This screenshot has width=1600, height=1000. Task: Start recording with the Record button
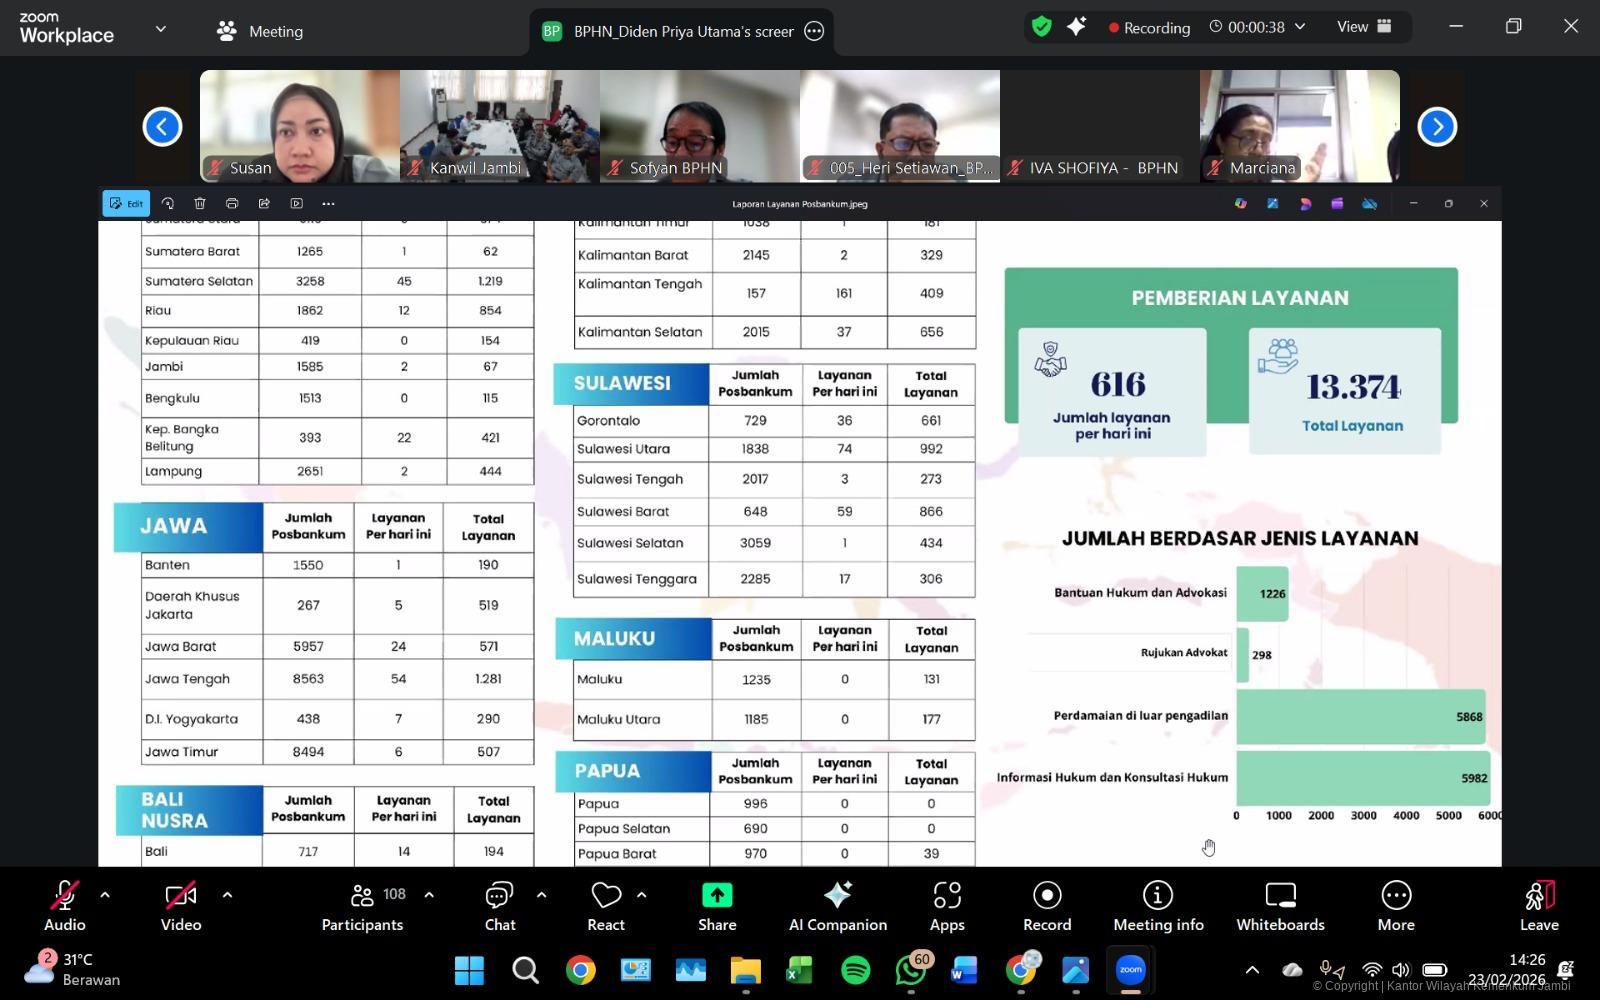pos(1047,906)
